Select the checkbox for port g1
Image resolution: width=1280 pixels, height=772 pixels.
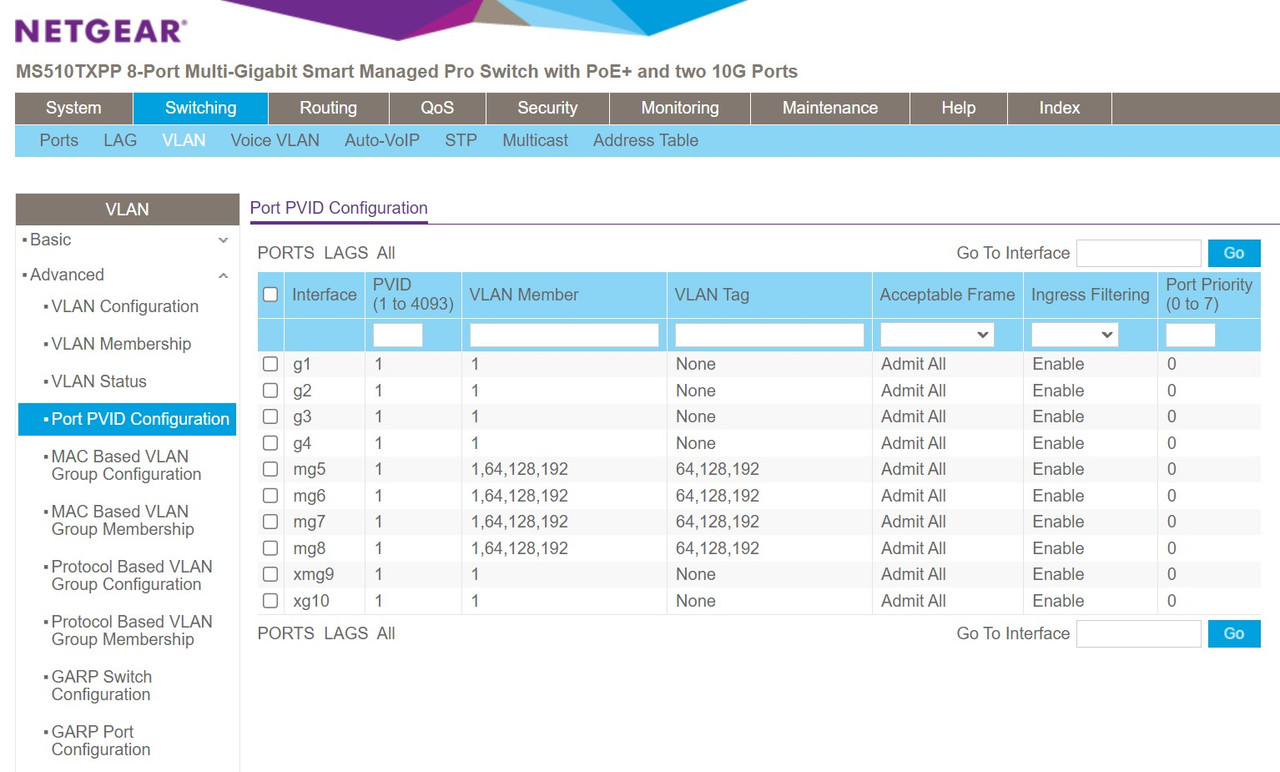270,364
